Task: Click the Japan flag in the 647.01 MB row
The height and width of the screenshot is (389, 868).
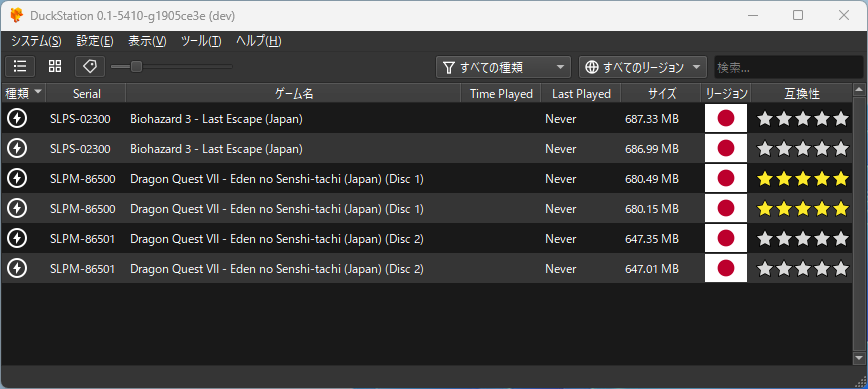Action: coord(726,268)
